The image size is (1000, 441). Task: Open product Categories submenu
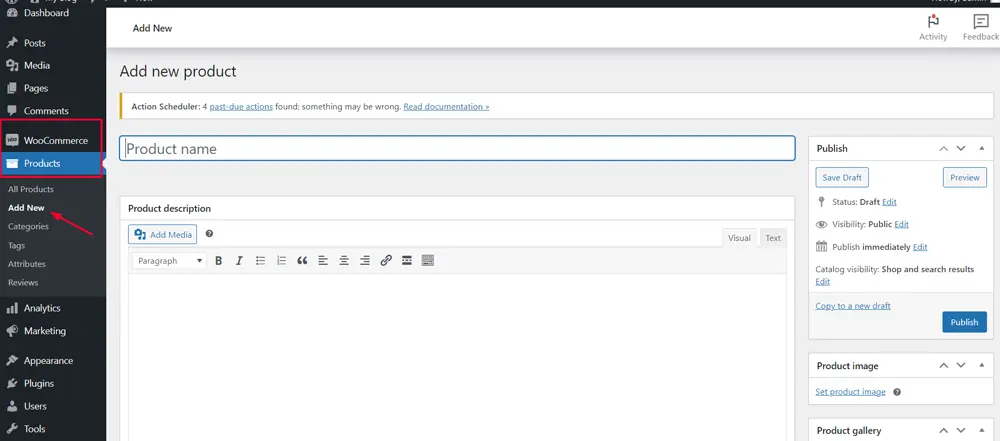point(28,226)
